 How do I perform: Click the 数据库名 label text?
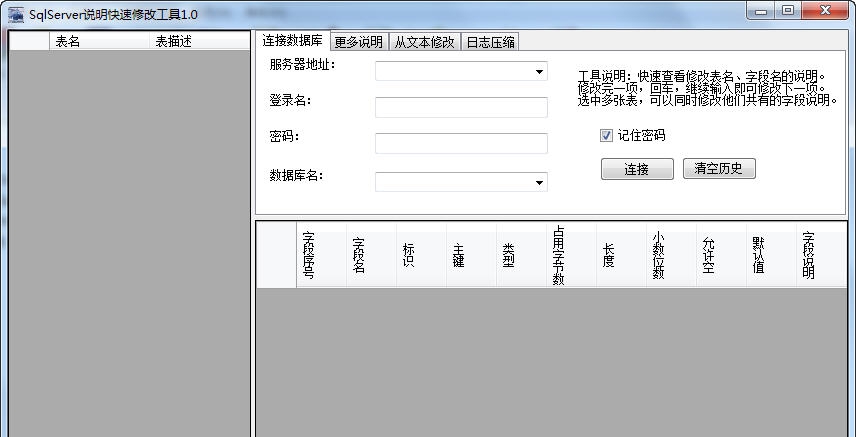click(296, 175)
